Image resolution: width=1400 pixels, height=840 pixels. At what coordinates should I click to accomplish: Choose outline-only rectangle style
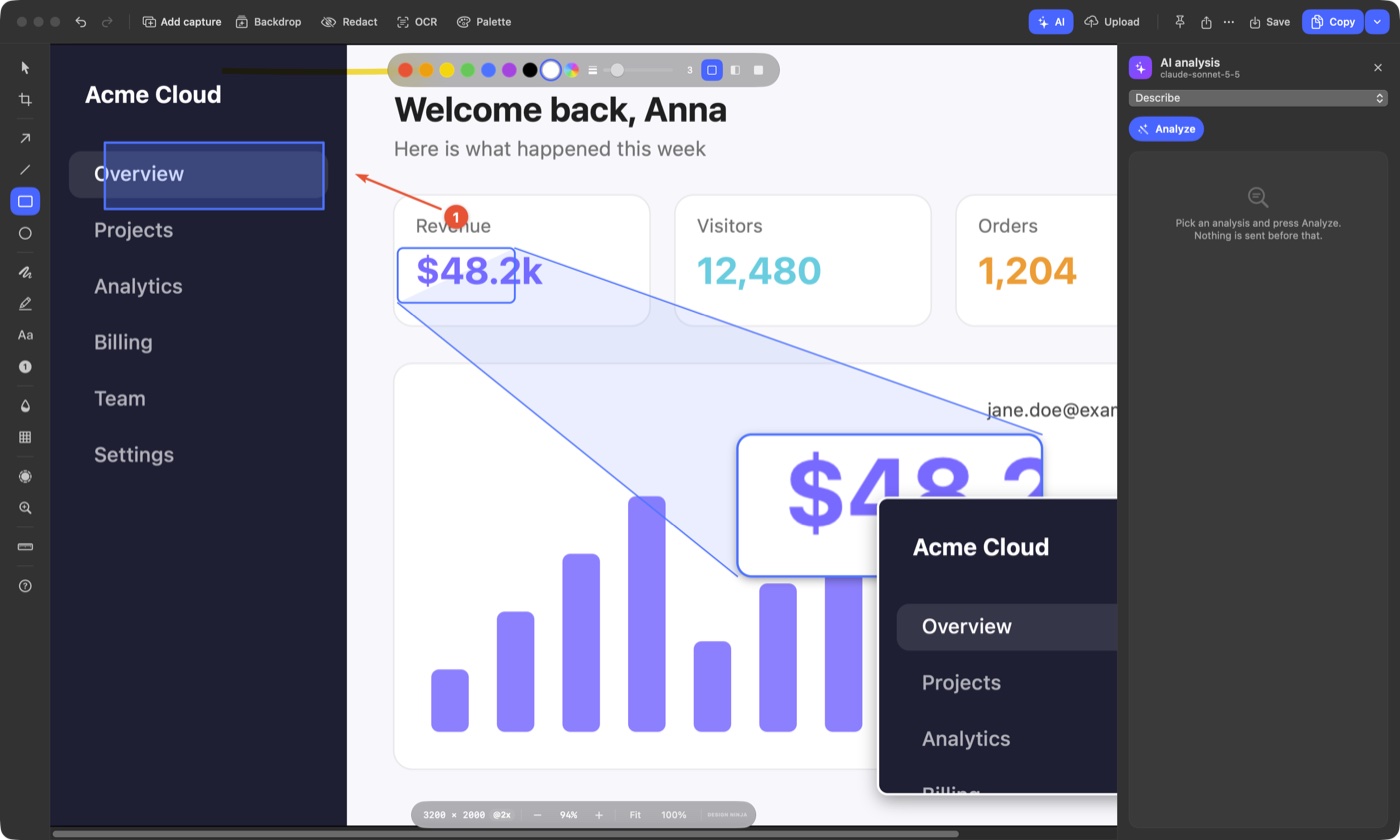pos(712,70)
